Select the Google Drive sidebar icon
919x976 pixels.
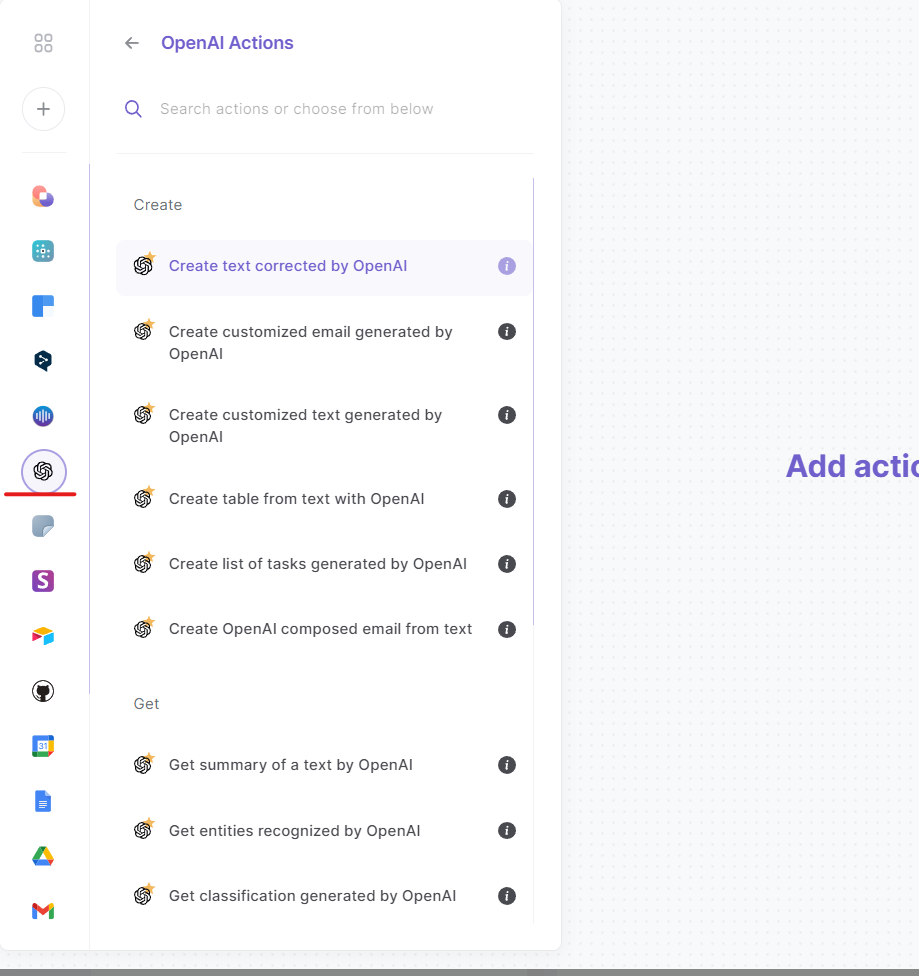[43, 856]
